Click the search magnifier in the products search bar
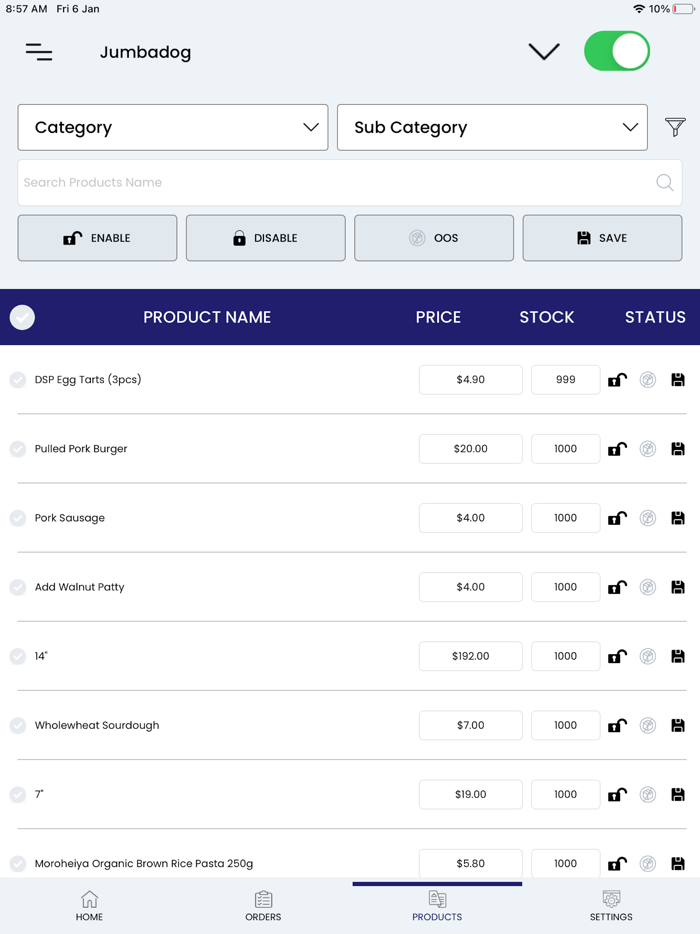This screenshot has width=700, height=934. [x=663, y=182]
